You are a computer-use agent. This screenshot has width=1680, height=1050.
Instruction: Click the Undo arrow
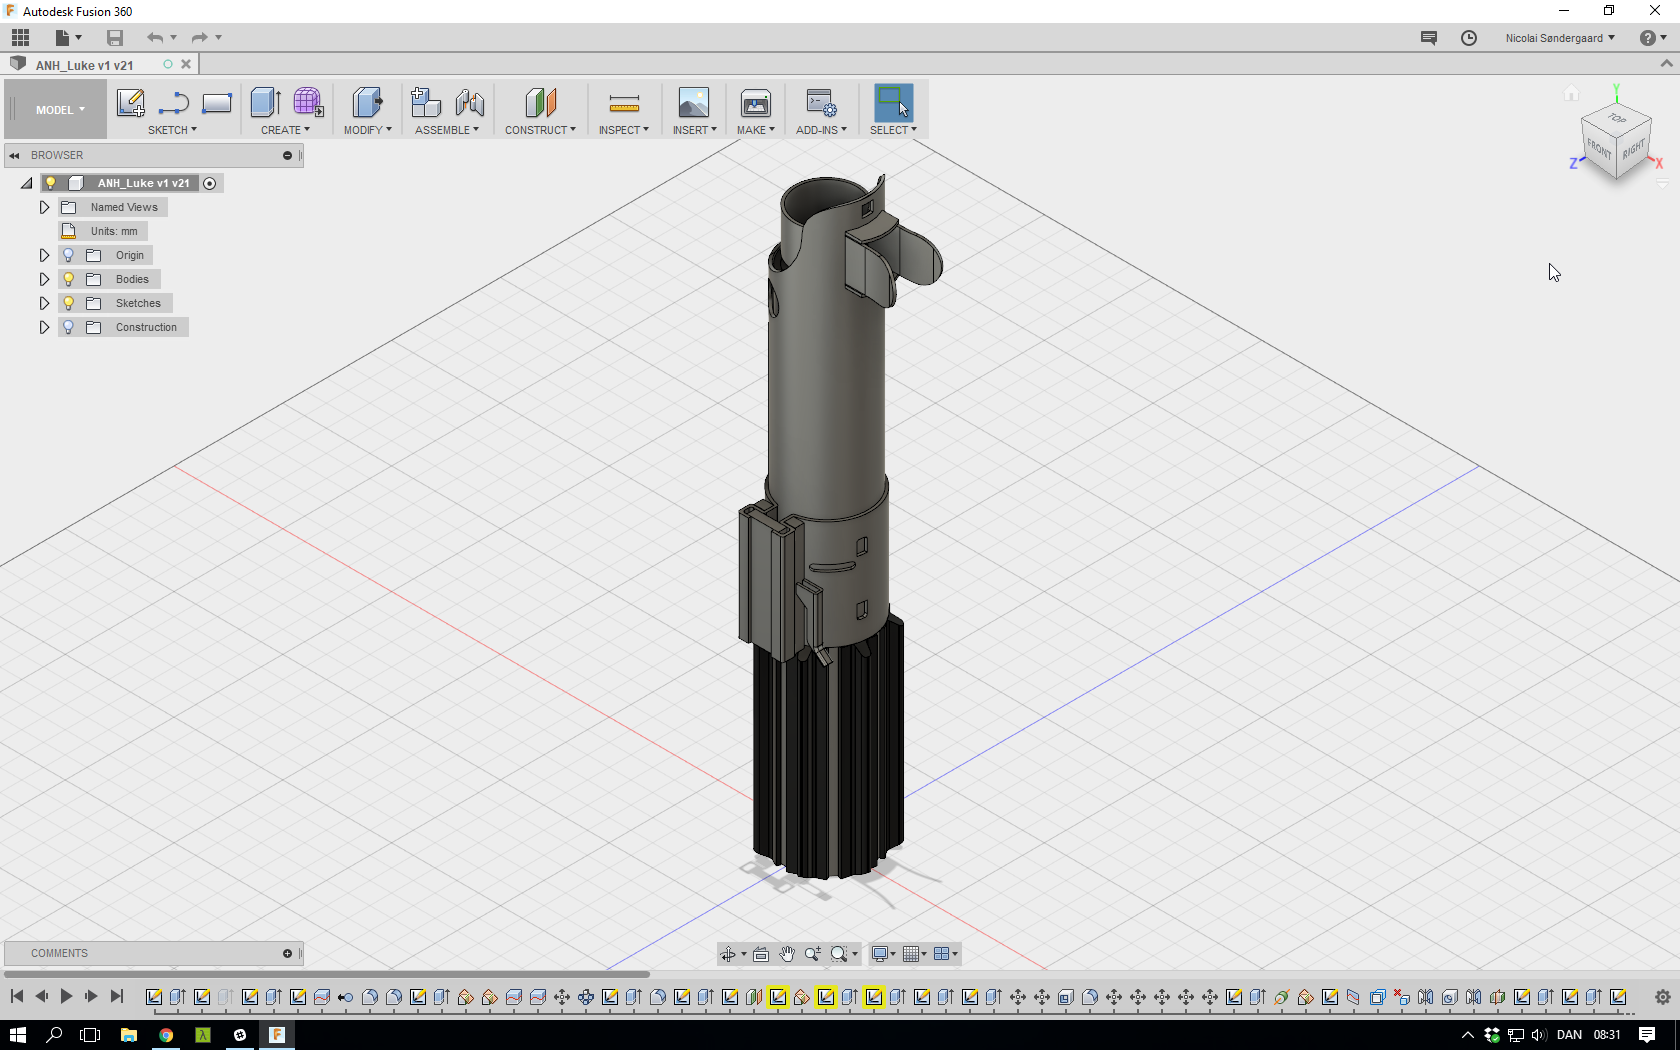(155, 38)
